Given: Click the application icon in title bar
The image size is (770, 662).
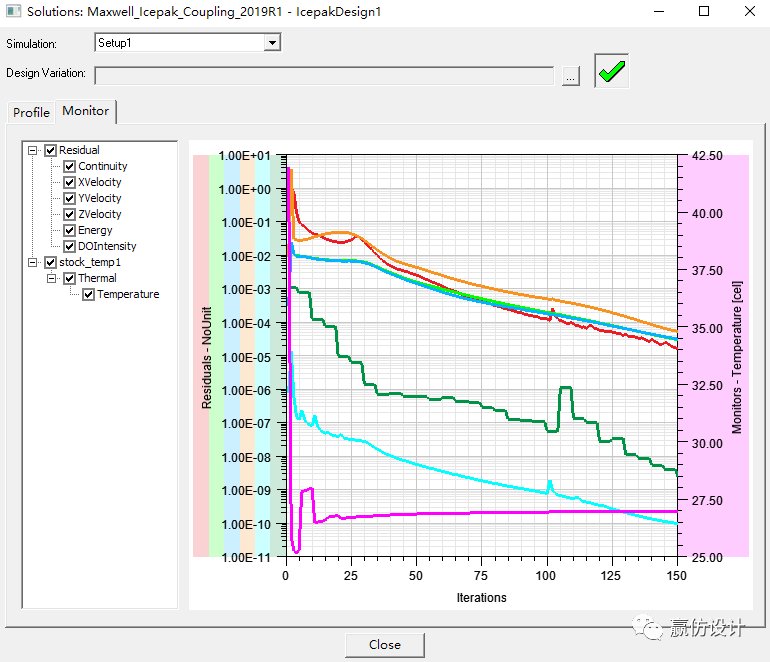Looking at the screenshot, I should click(x=13, y=12).
